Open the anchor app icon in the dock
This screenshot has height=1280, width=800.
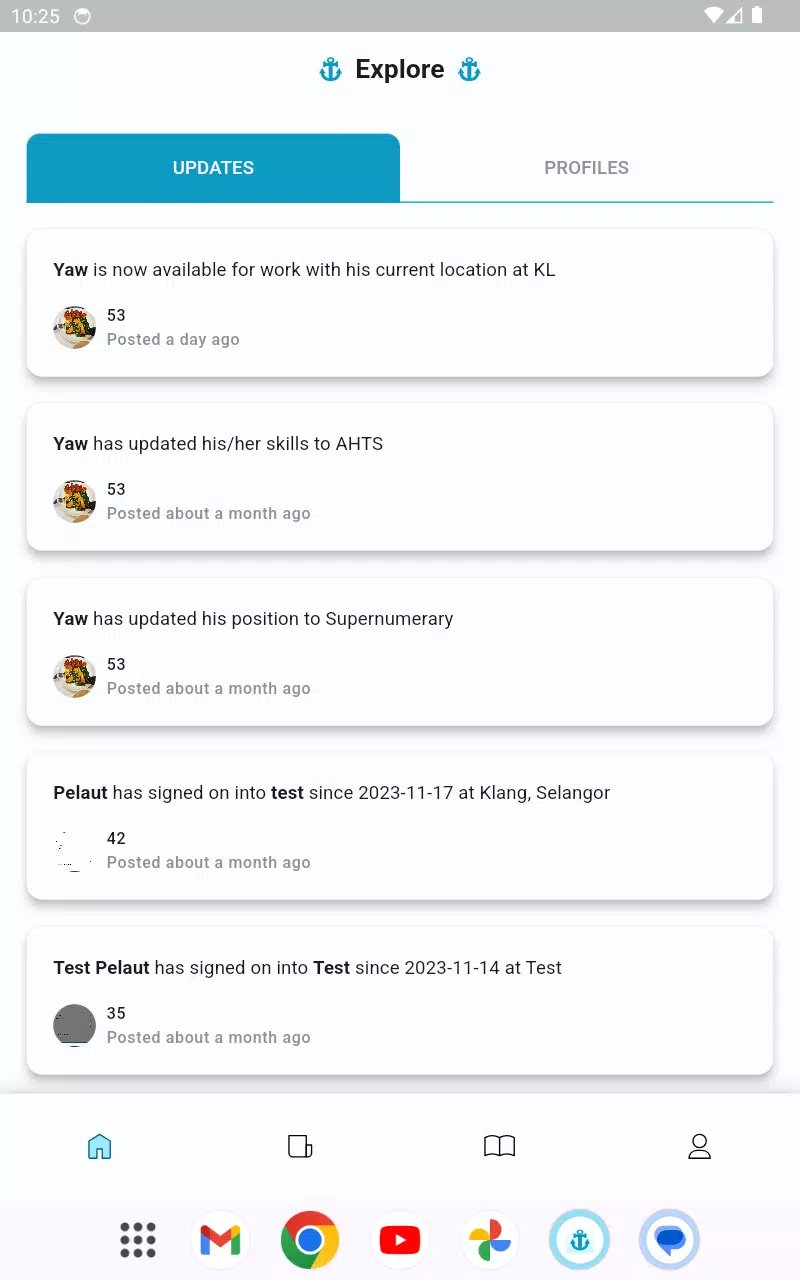[579, 1240]
